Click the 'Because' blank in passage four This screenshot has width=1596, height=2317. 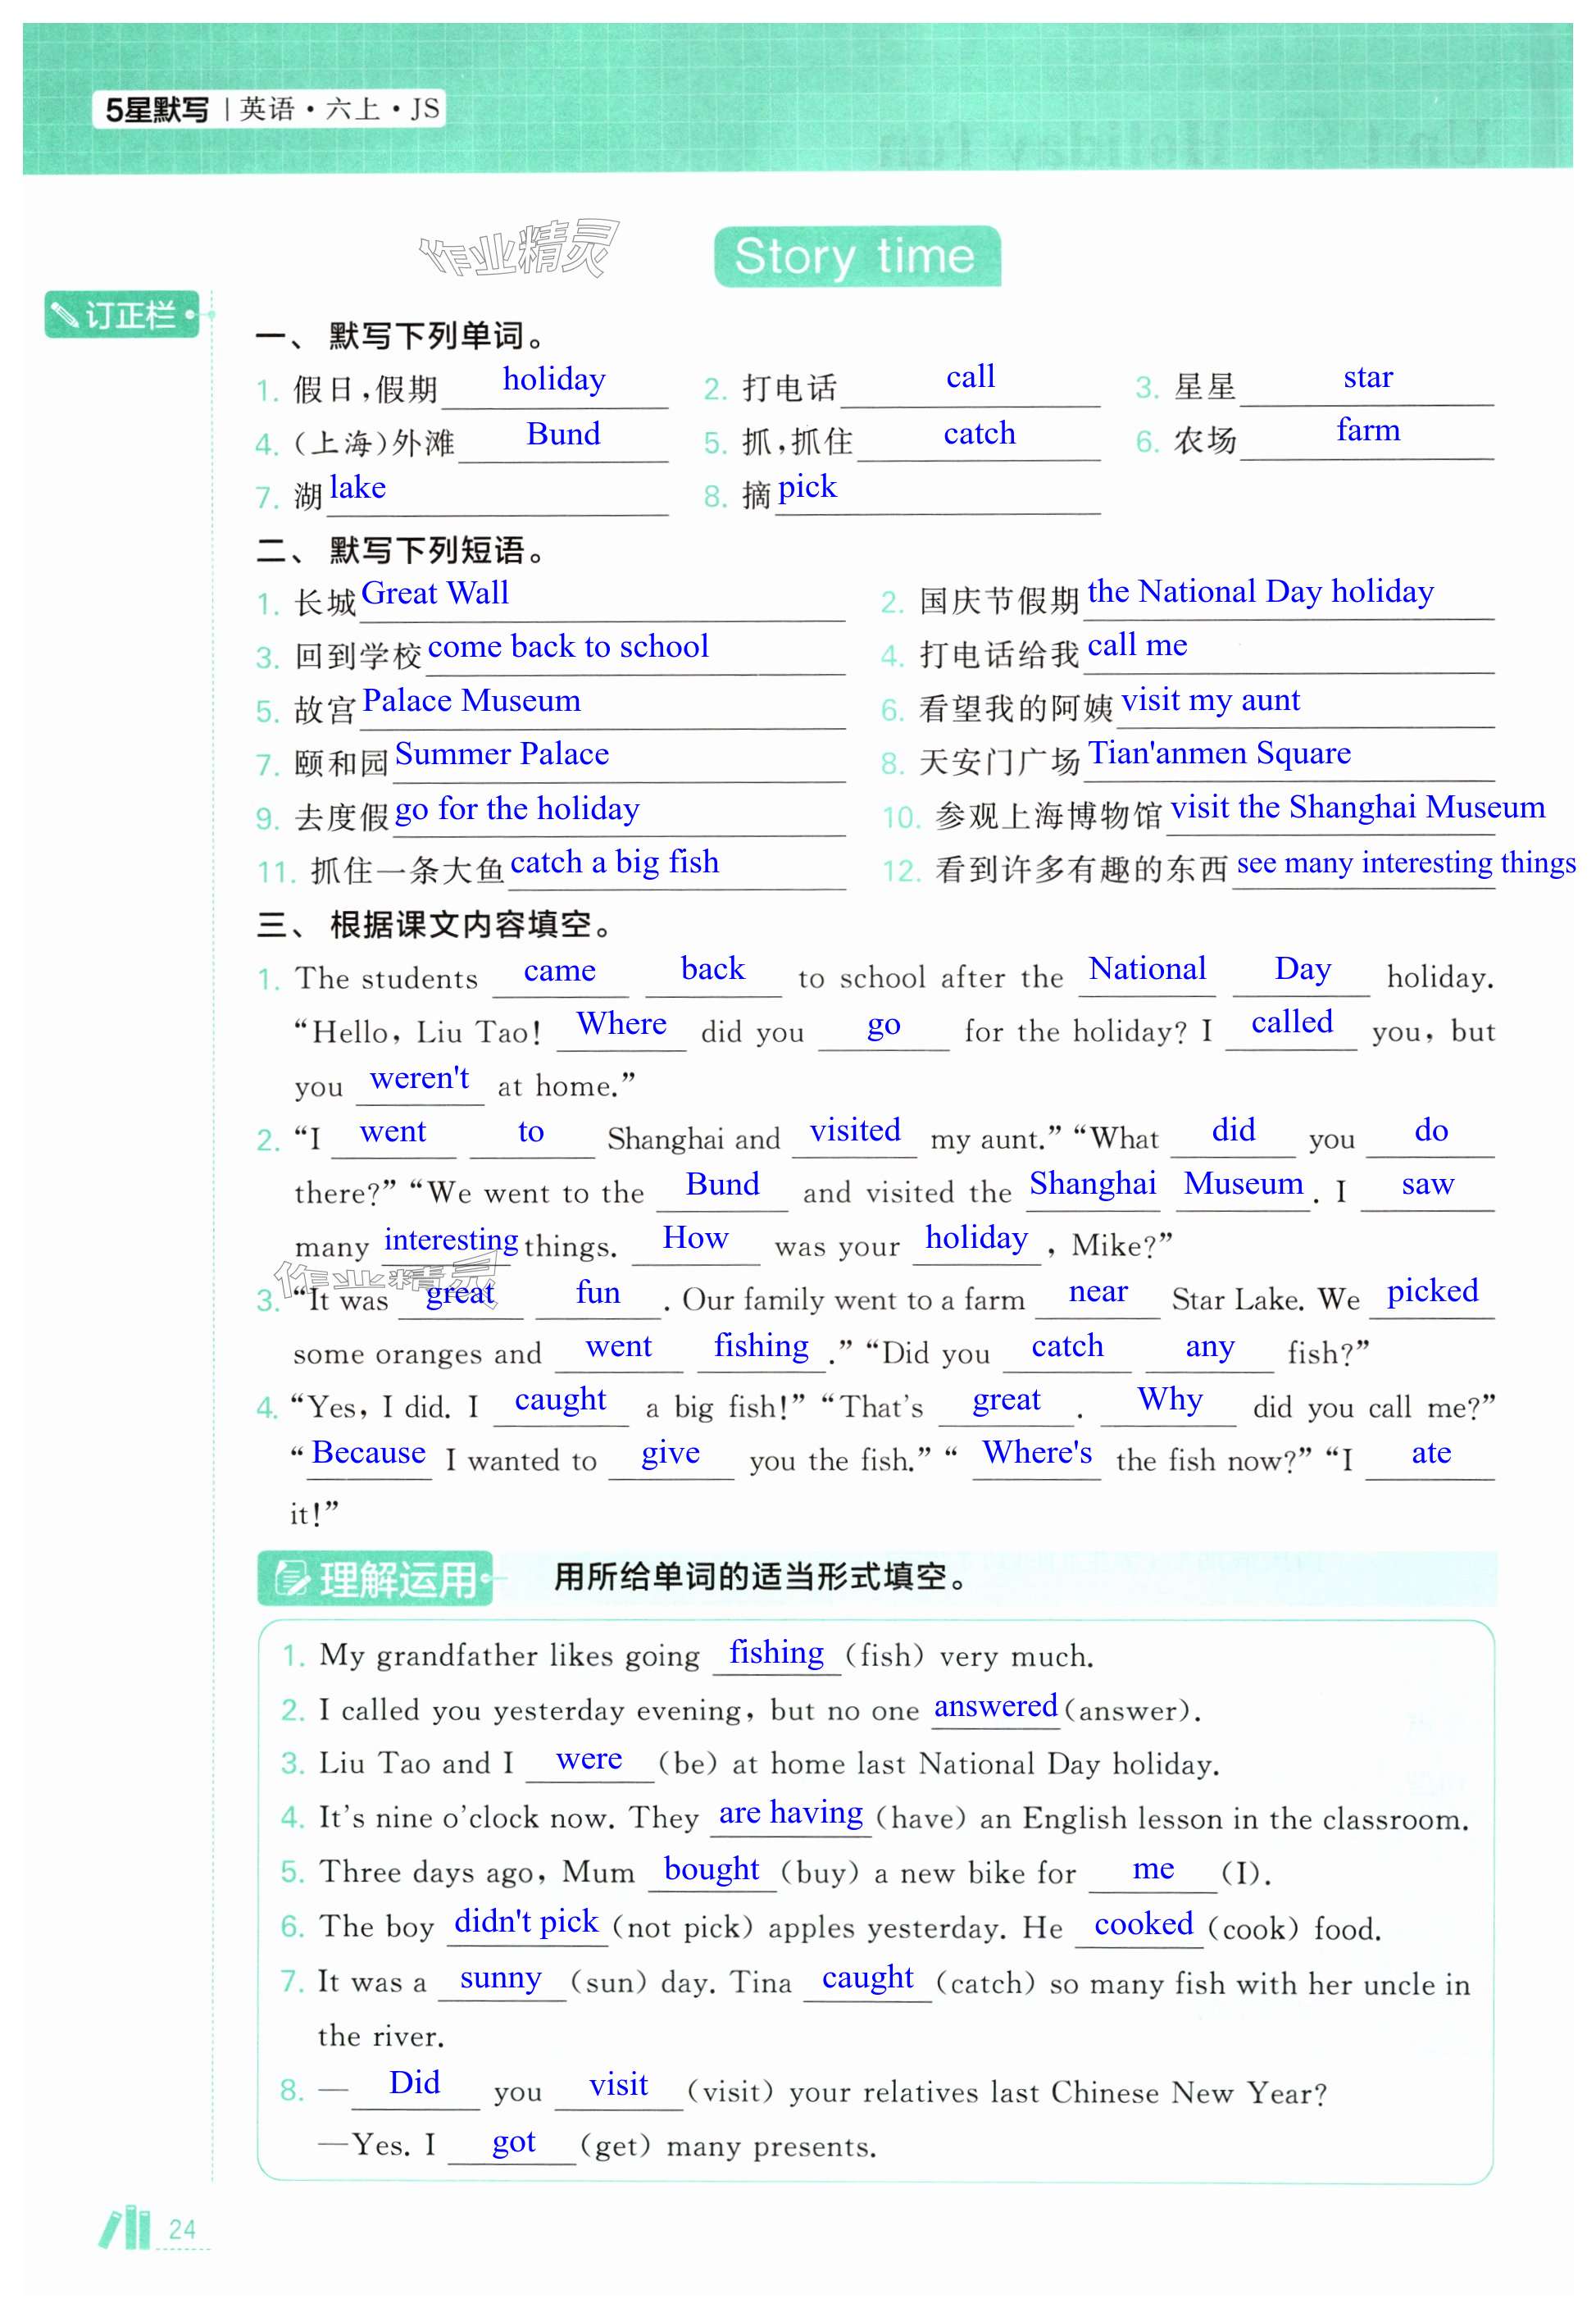tap(368, 1453)
